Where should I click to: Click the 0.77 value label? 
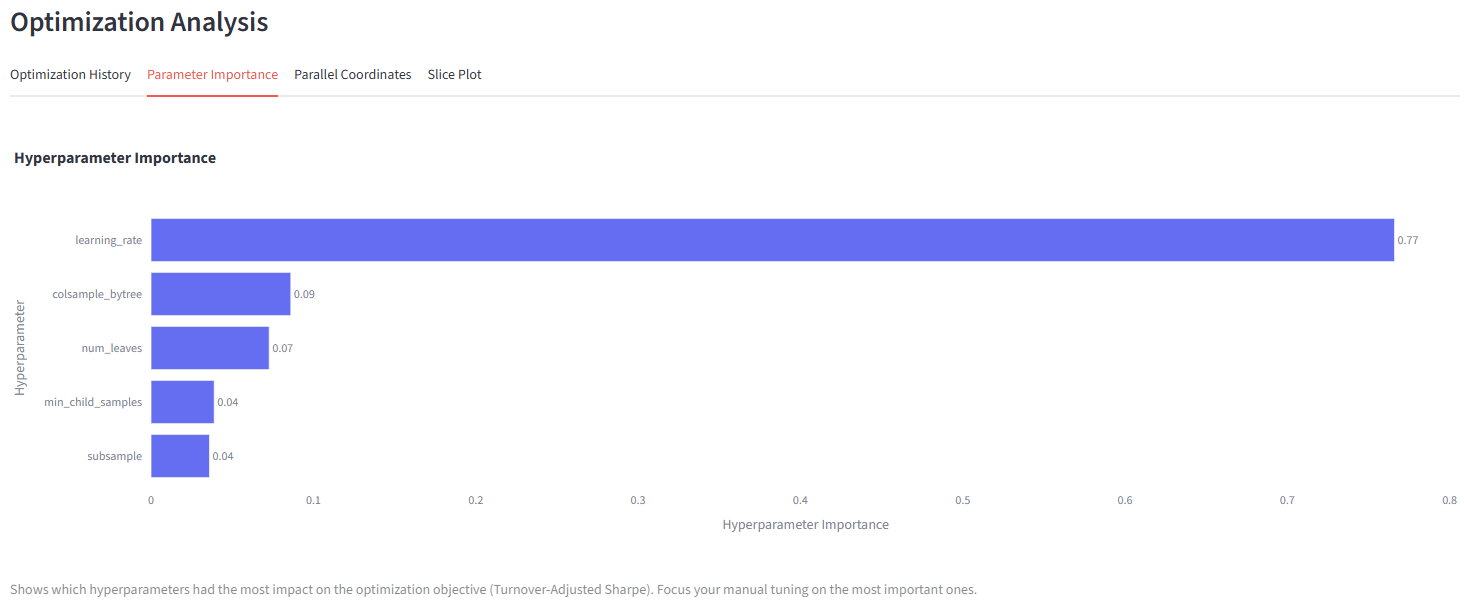[1407, 240]
